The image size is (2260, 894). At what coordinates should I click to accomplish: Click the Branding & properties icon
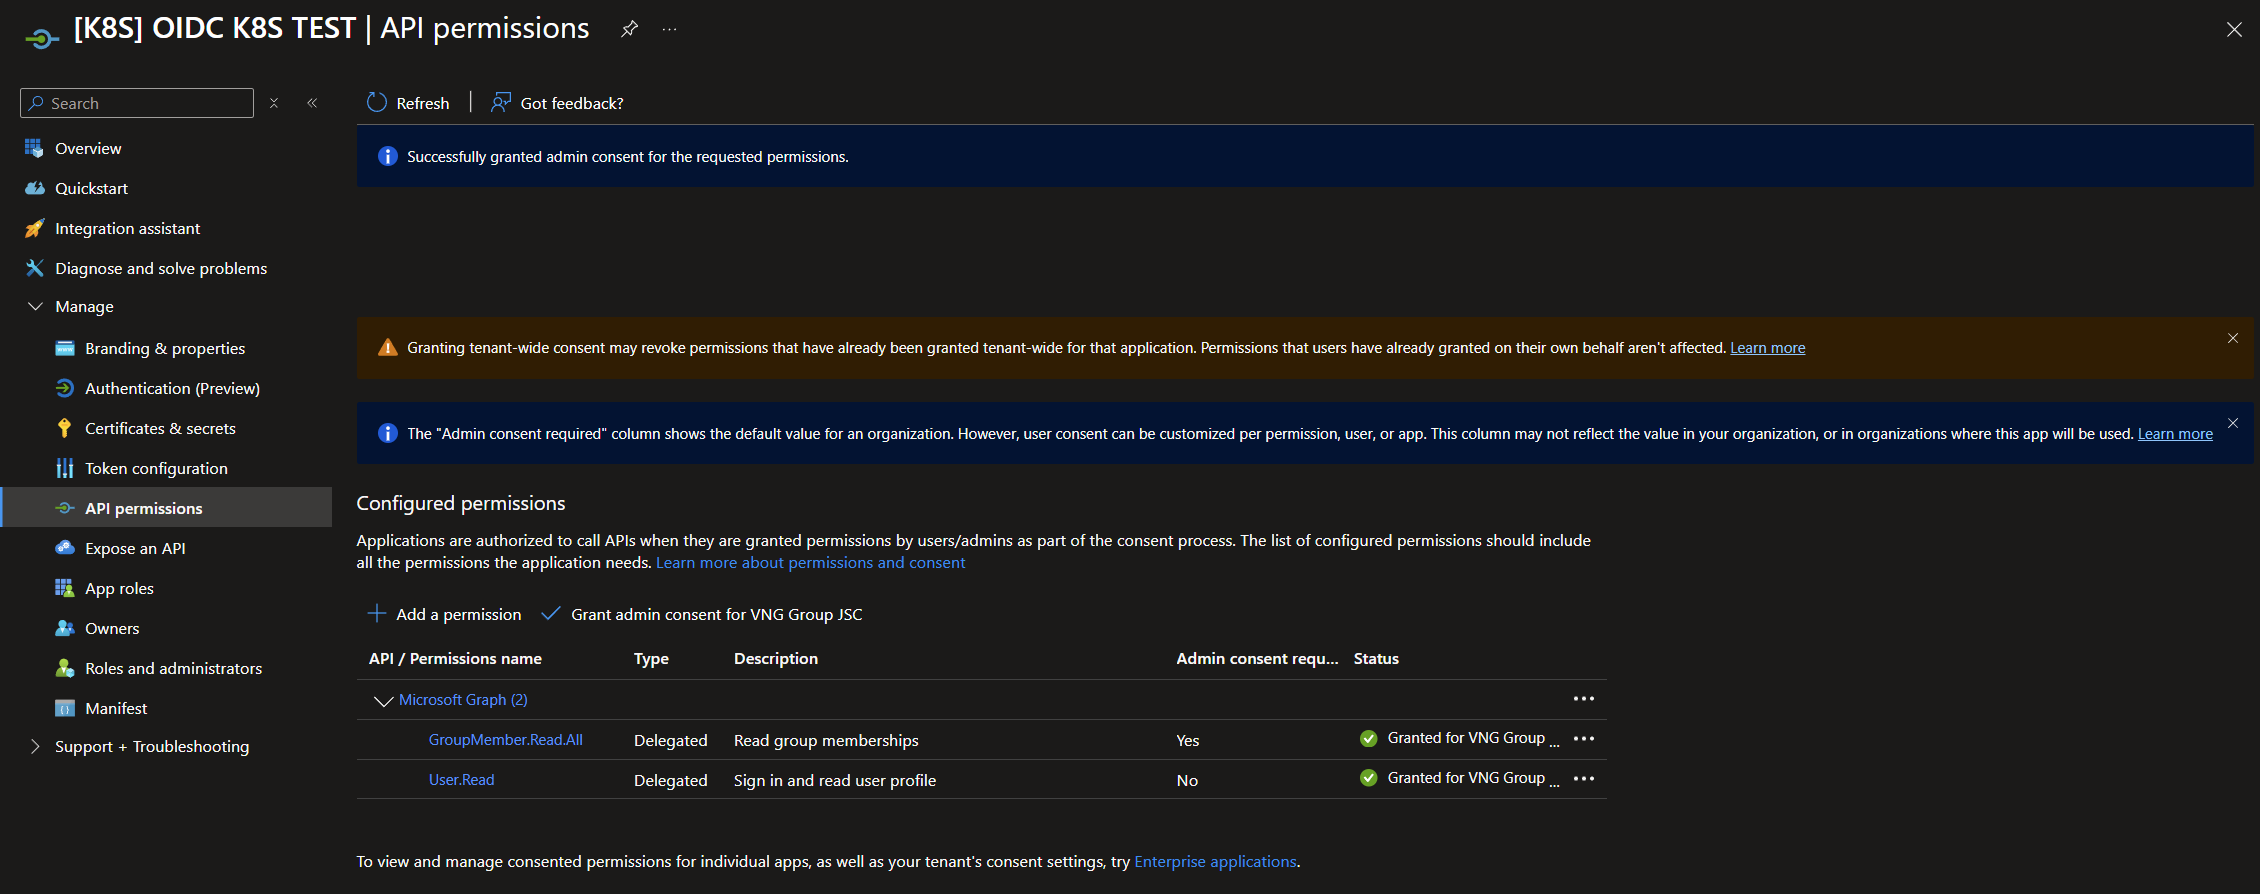click(65, 348)
